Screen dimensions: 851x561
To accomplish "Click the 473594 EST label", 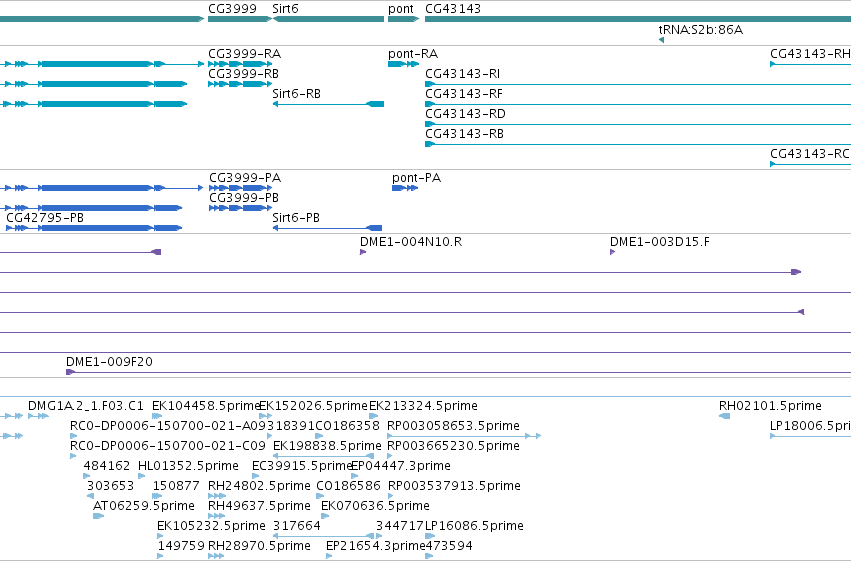I will 449,546.
